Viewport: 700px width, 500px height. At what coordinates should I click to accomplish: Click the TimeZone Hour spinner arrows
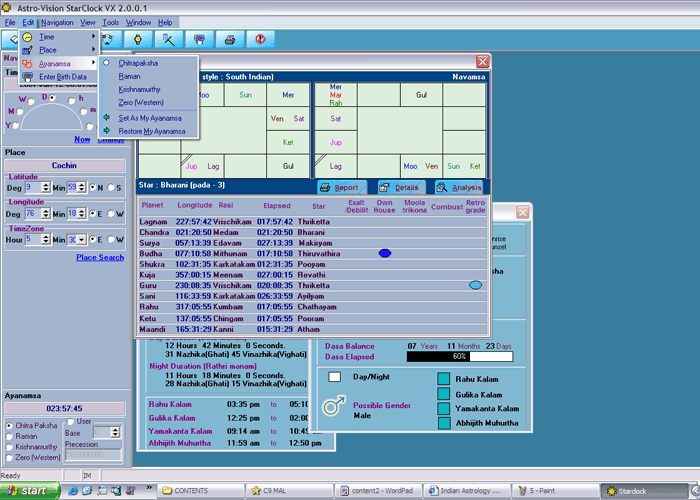(x=46, y=240)
